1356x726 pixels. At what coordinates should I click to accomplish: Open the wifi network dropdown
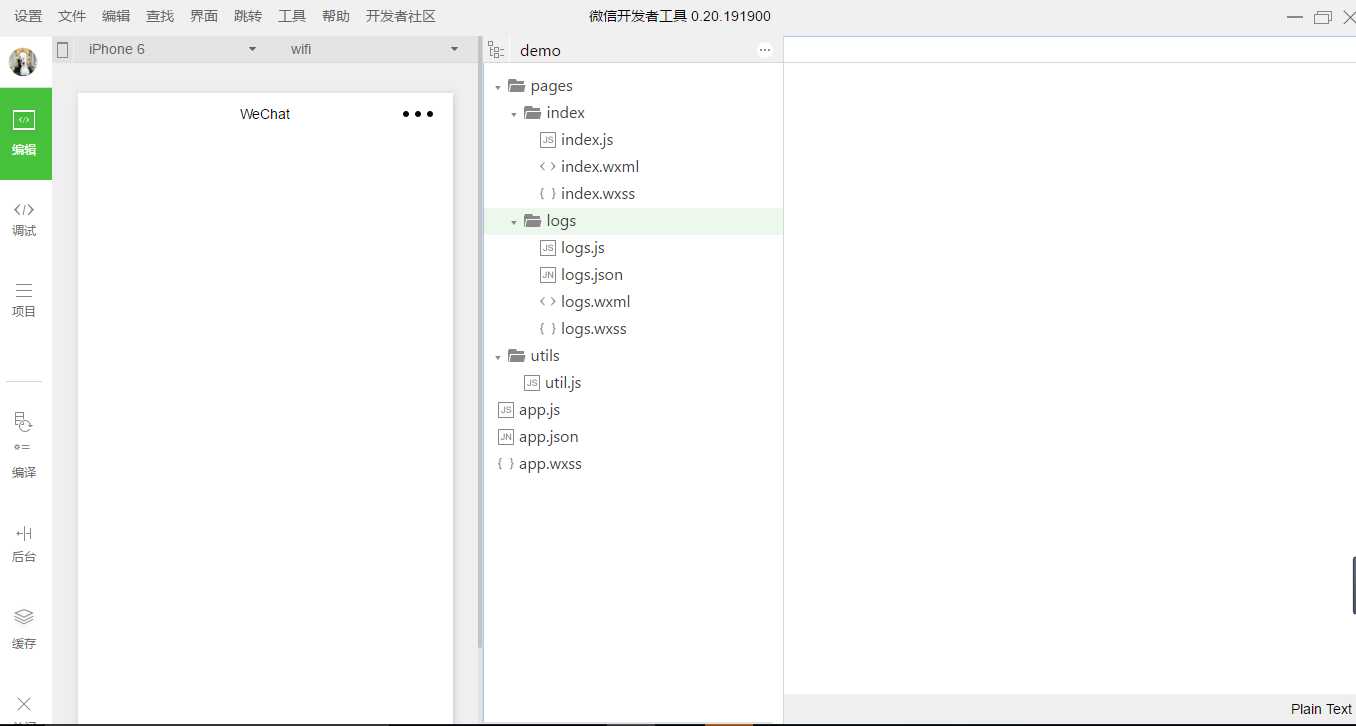[x=374, y=49]
